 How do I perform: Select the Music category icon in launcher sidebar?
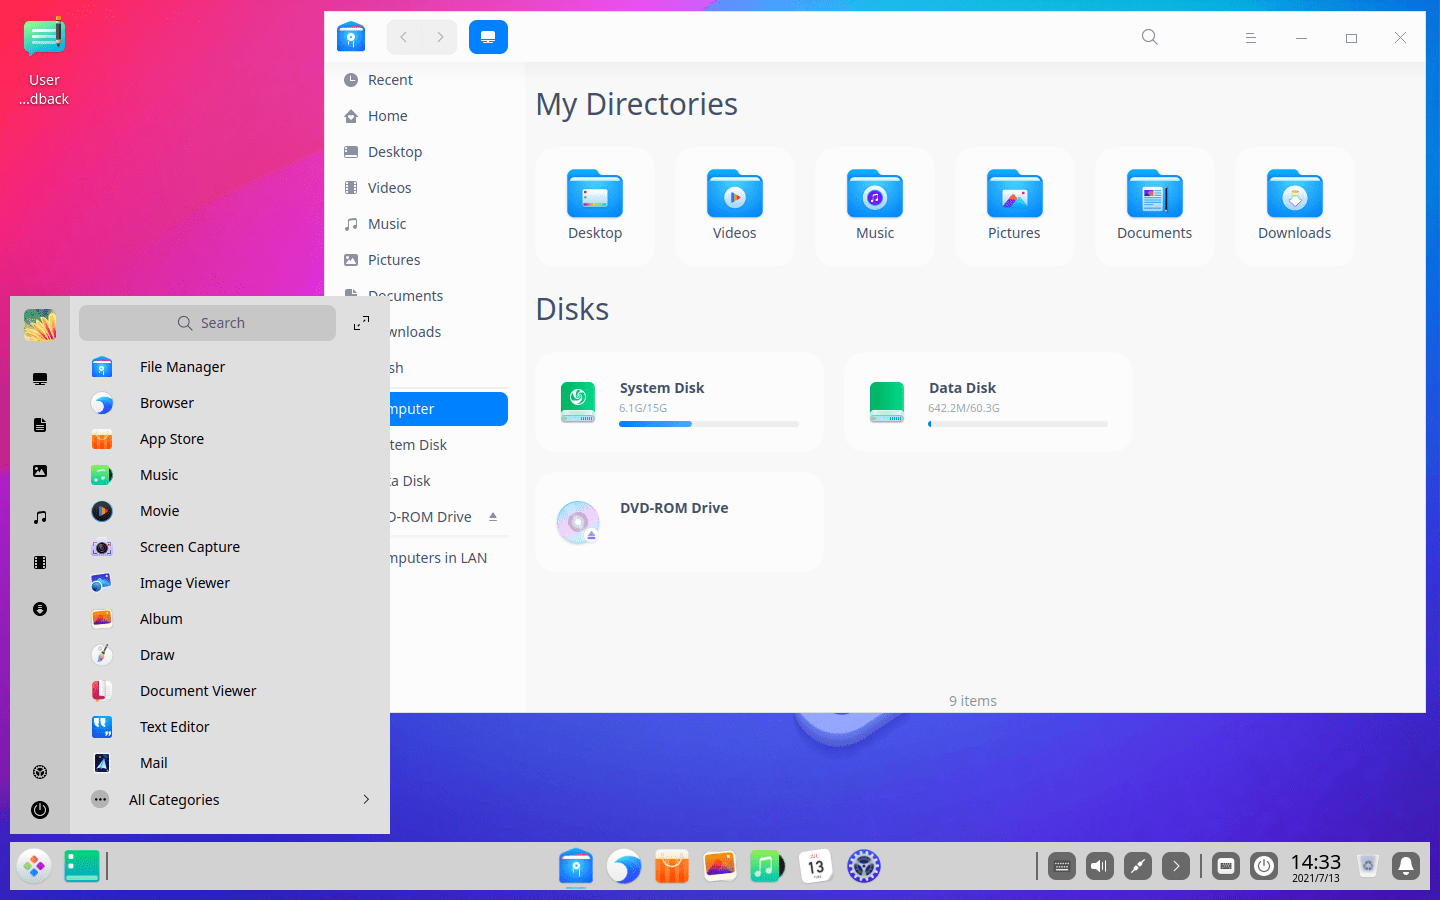coord(39,517)
